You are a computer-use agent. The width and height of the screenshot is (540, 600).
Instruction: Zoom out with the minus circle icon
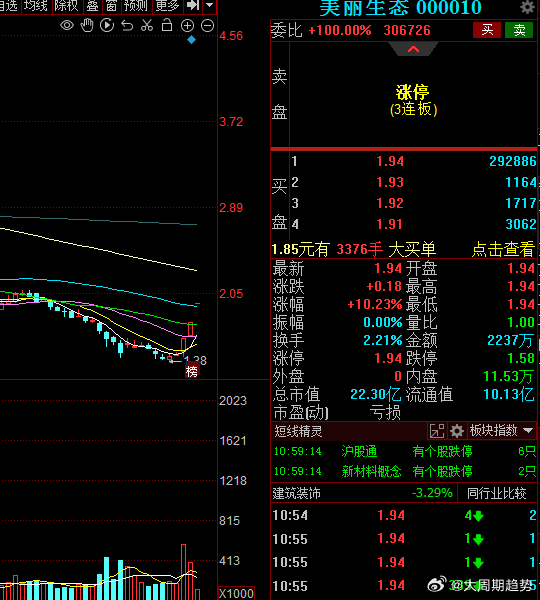point(207,26)
